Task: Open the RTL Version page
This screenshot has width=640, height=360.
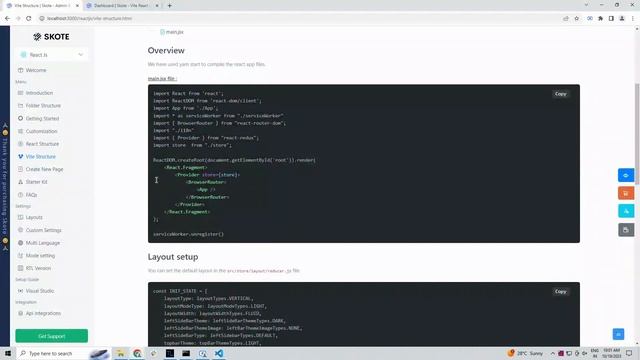Action: point(38,268)
